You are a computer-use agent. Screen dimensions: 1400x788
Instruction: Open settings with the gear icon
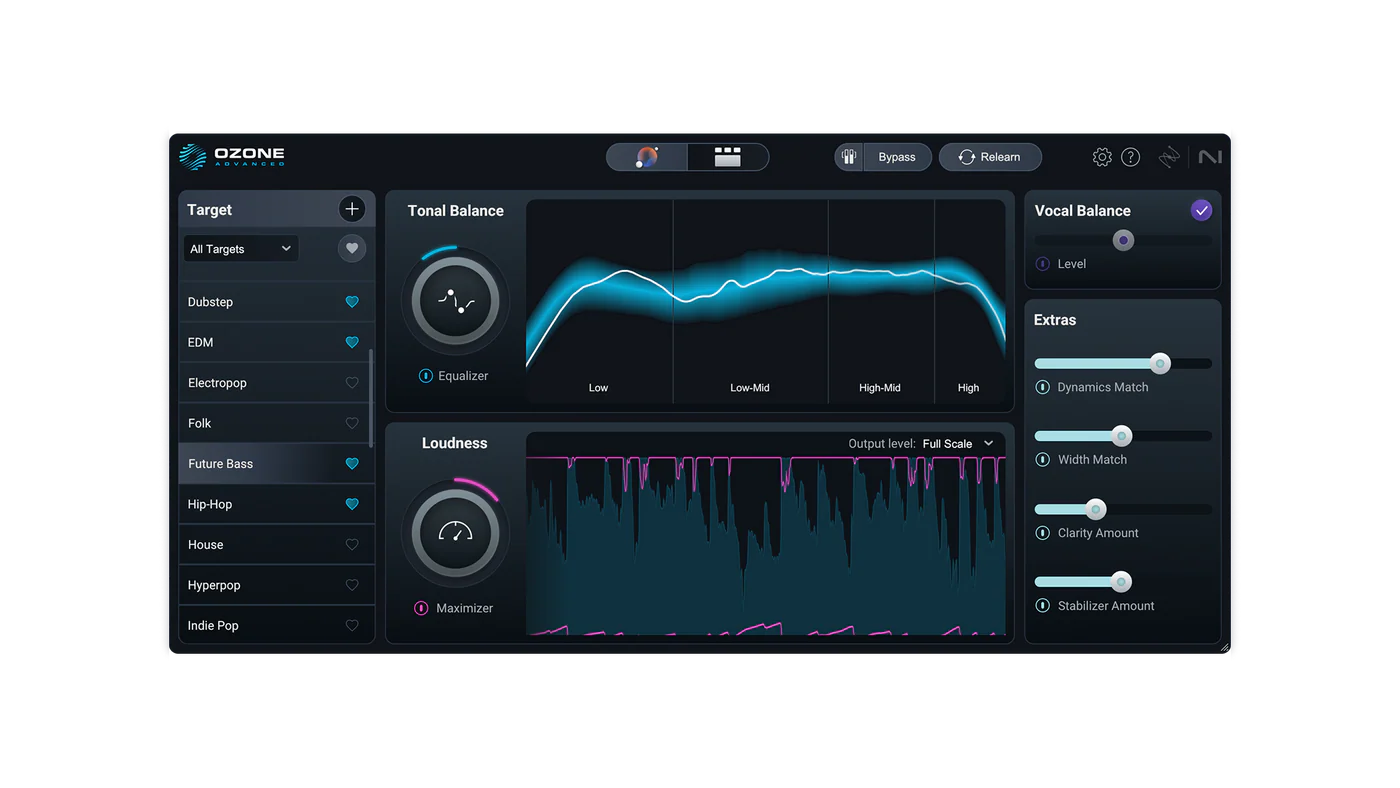(x=1102, y=157)
